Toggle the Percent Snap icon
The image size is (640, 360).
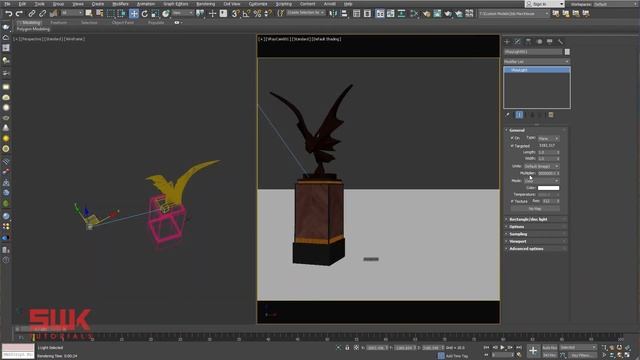257,13
